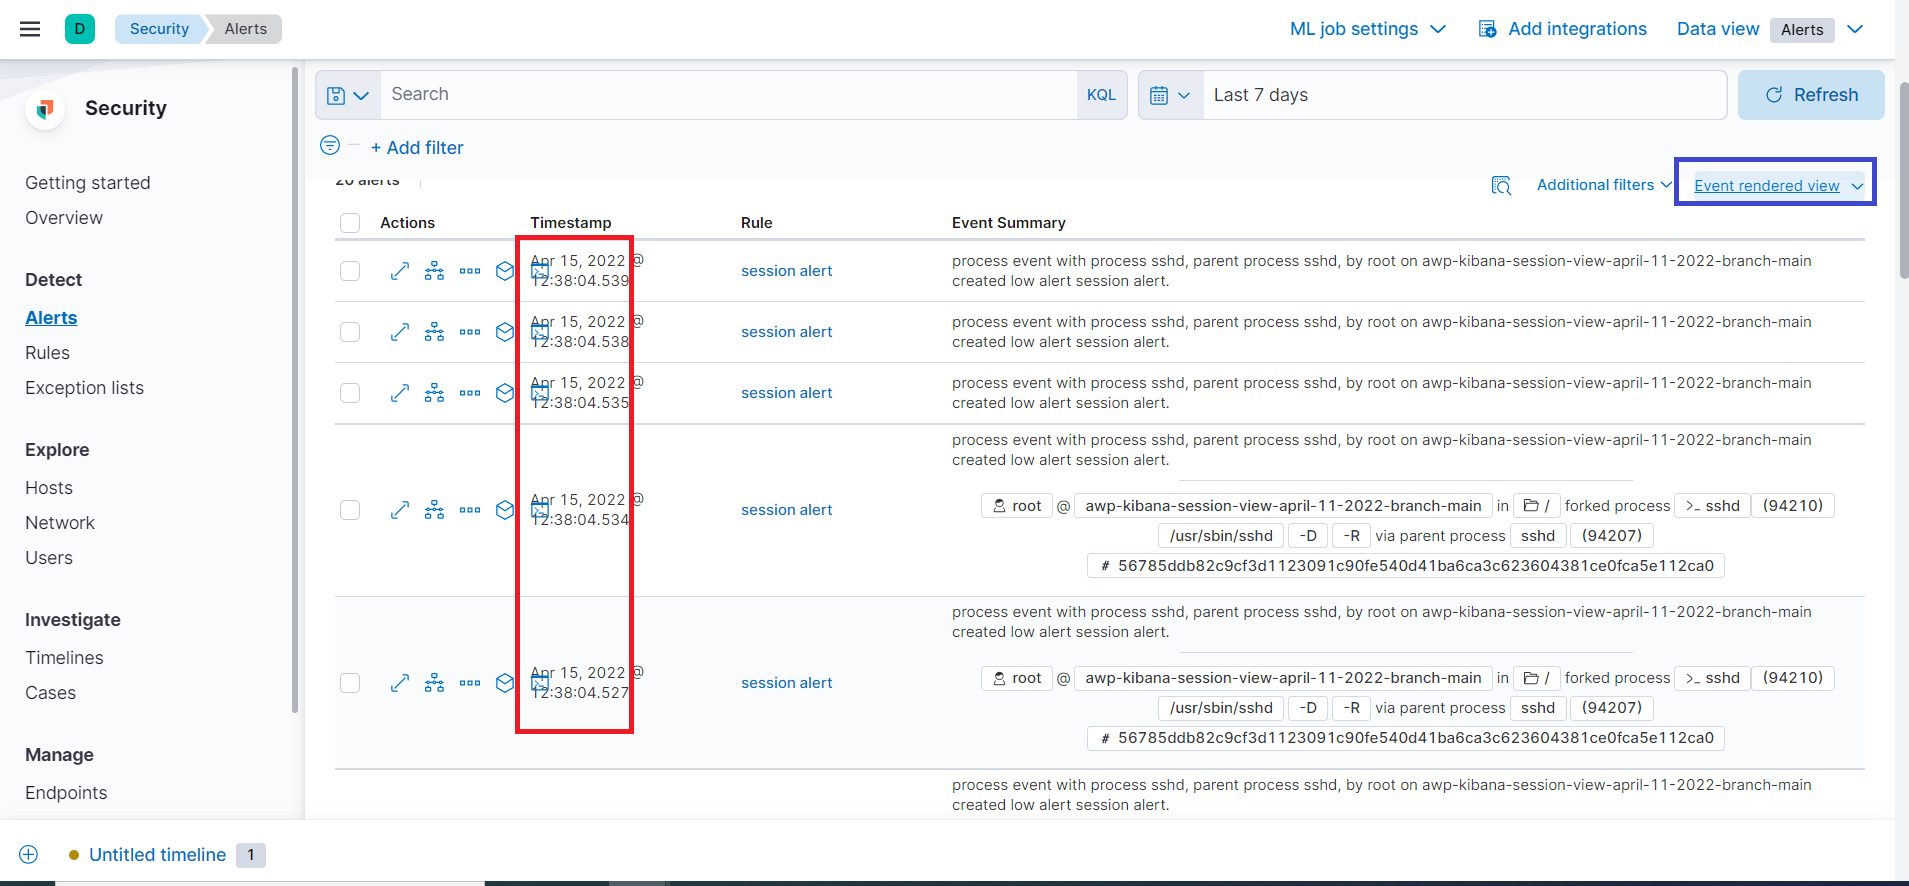The height and width of the screenshot is (886, 1909).
Task: Open Last 7 days date range picker
Action: click(1464, 95)
